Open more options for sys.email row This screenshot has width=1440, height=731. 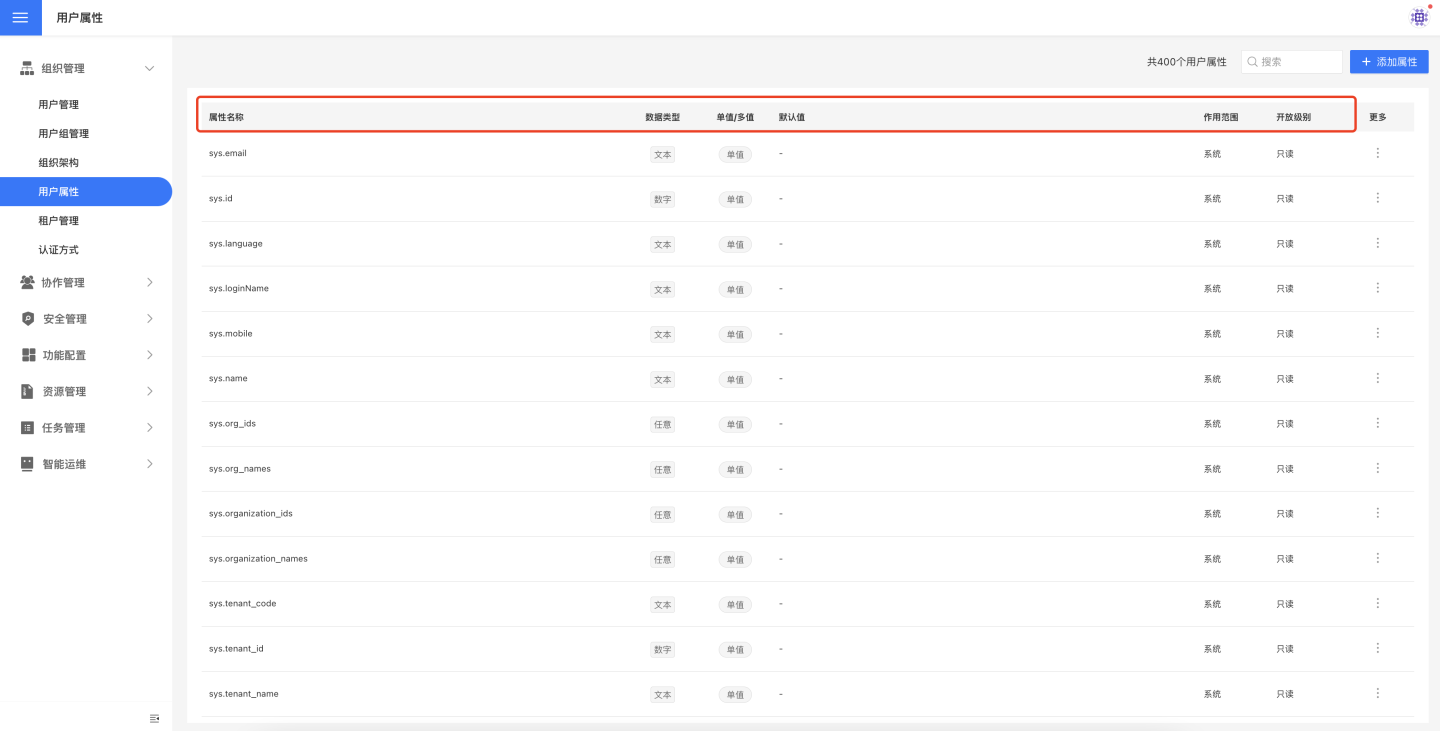point(1377,153)
